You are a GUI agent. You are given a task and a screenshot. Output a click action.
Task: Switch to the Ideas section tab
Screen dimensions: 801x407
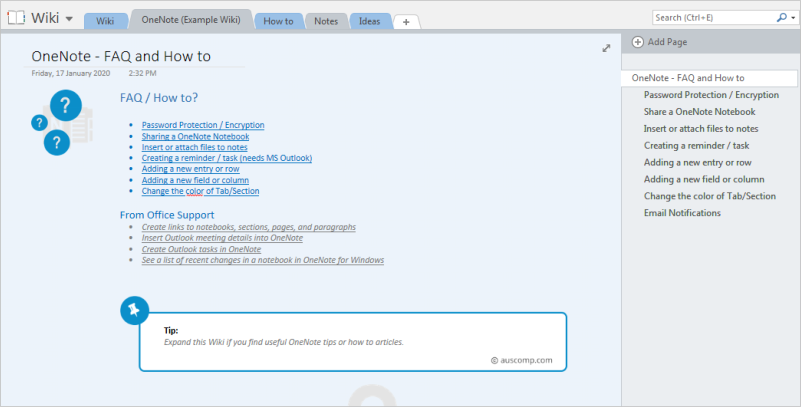(x=369, y=21)
